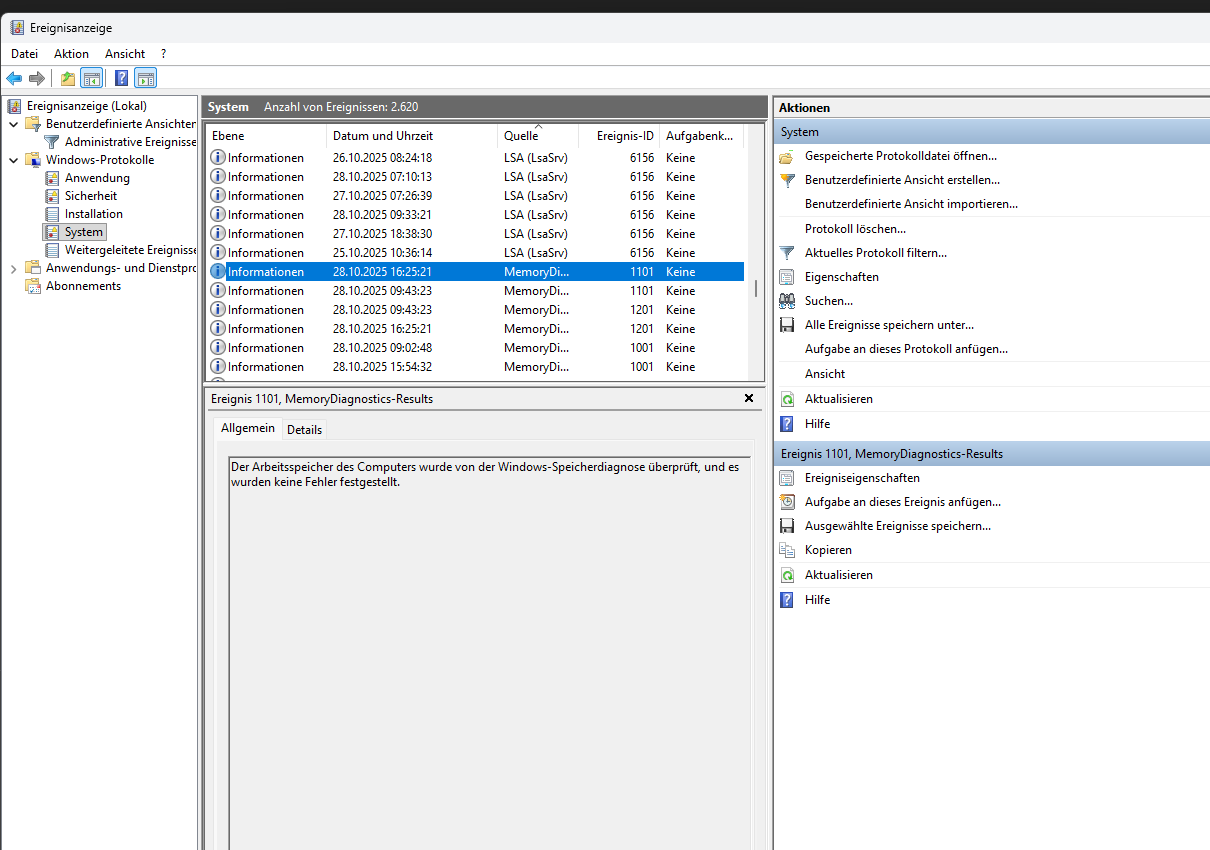Image resolution: width=1210 pixels, height=850 pixels.
Task: Switch to the Details tab
Action: [304, 430]
